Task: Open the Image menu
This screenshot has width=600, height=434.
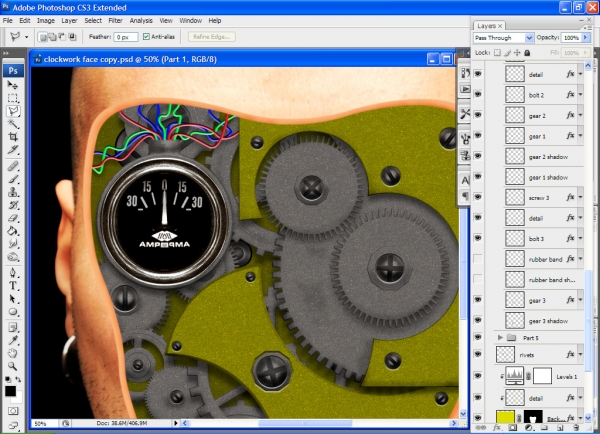Action: 46,21
